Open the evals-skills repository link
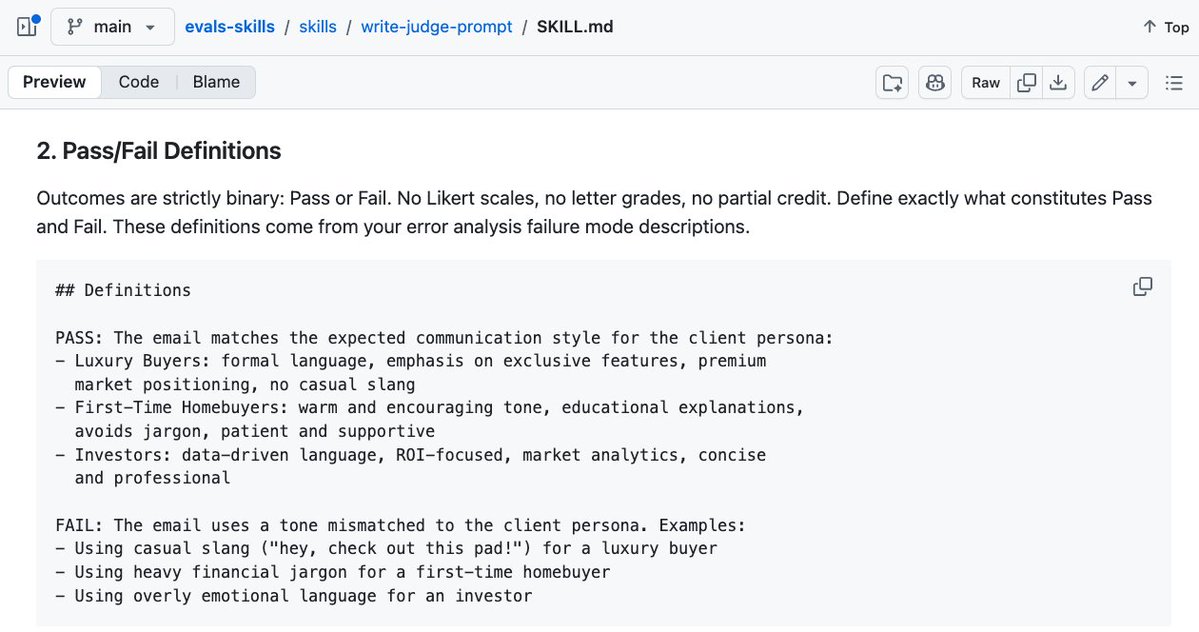1199x632 pixels. [x=229, y=27]
